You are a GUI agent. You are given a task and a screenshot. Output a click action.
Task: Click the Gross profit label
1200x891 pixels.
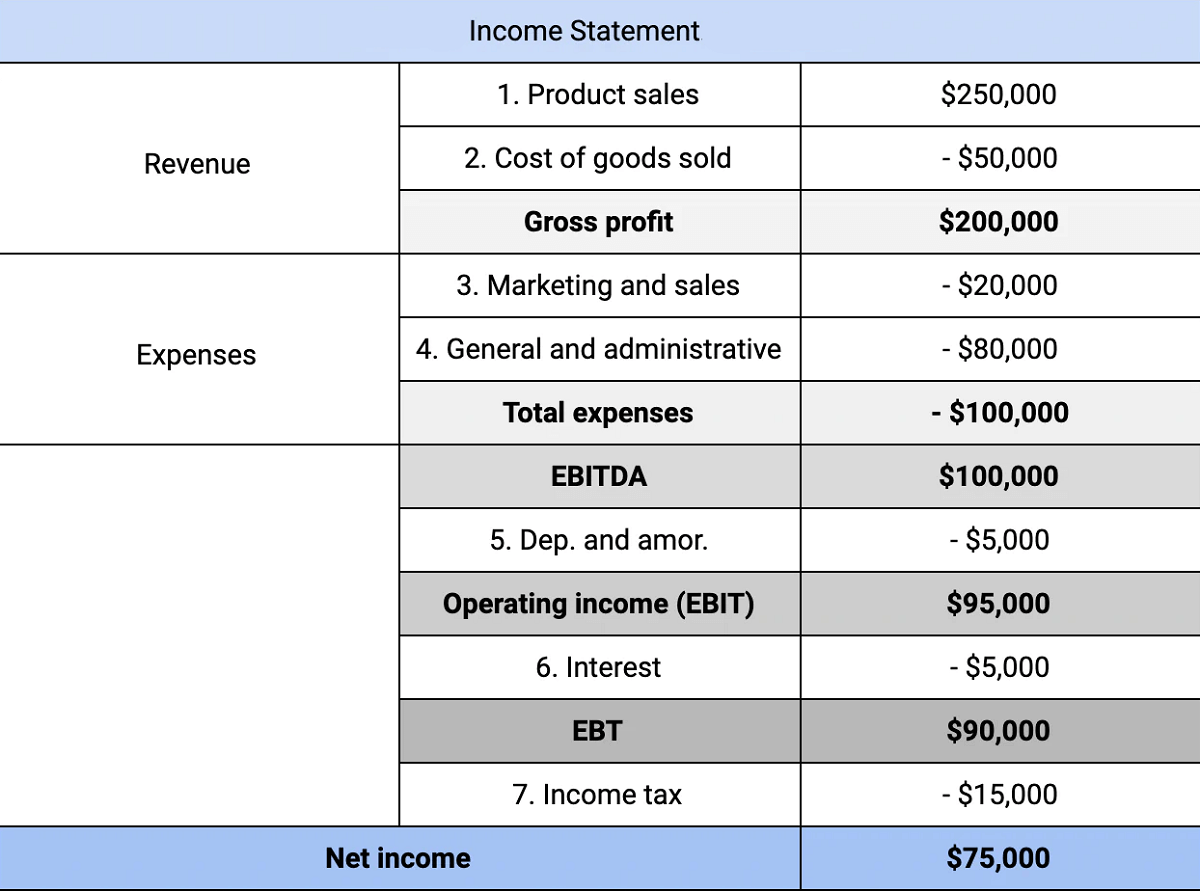pyautogui.click(x=600, y=222)
